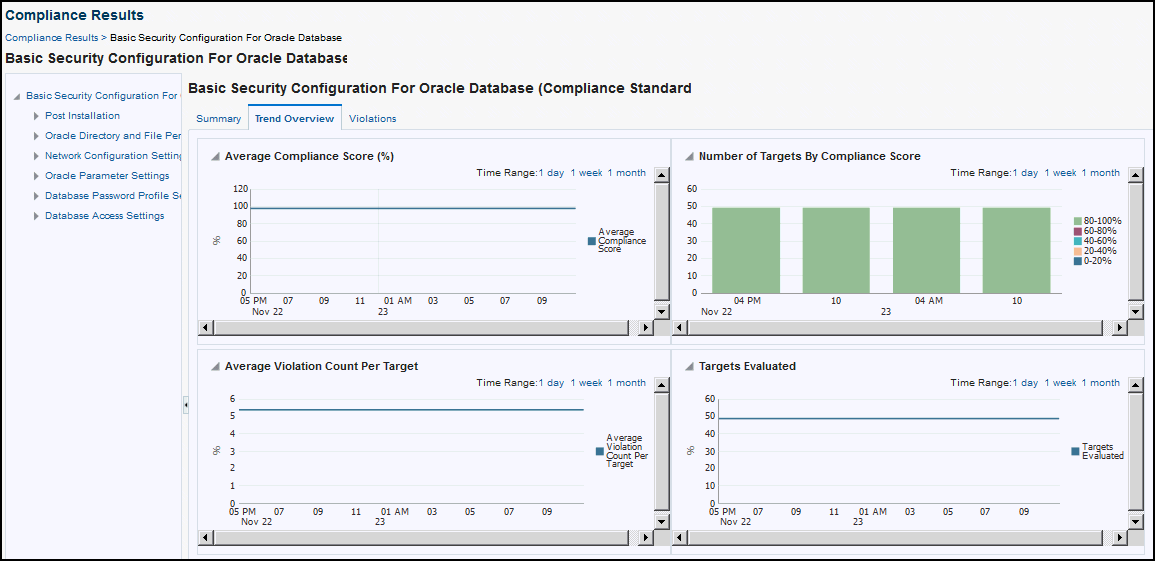The width and height of the screenshot is (1155, 561).
Task: Expand the Network Configuration Settings node
Action: (36, 156)
